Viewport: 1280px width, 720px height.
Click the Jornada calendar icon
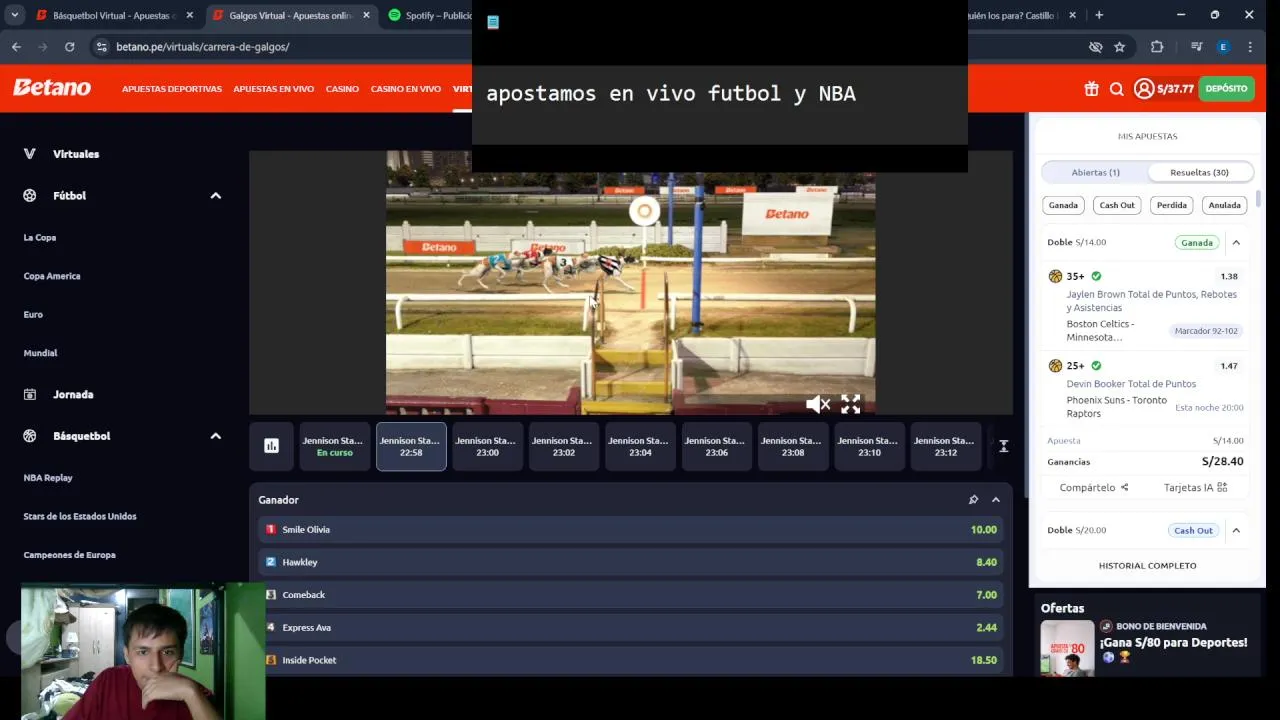(30, 395)
